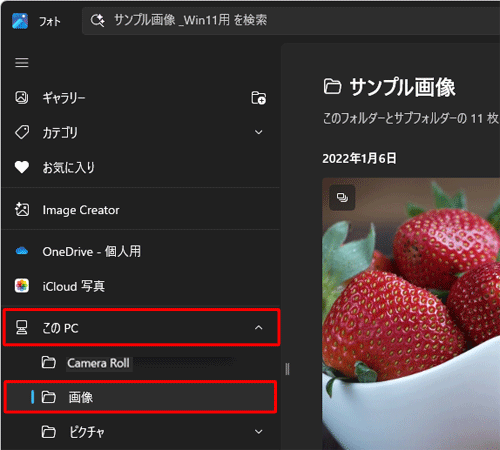Click the sidebar divider handle
The width and height of the screenshot is (500, 450).
(x=287, y=369)
